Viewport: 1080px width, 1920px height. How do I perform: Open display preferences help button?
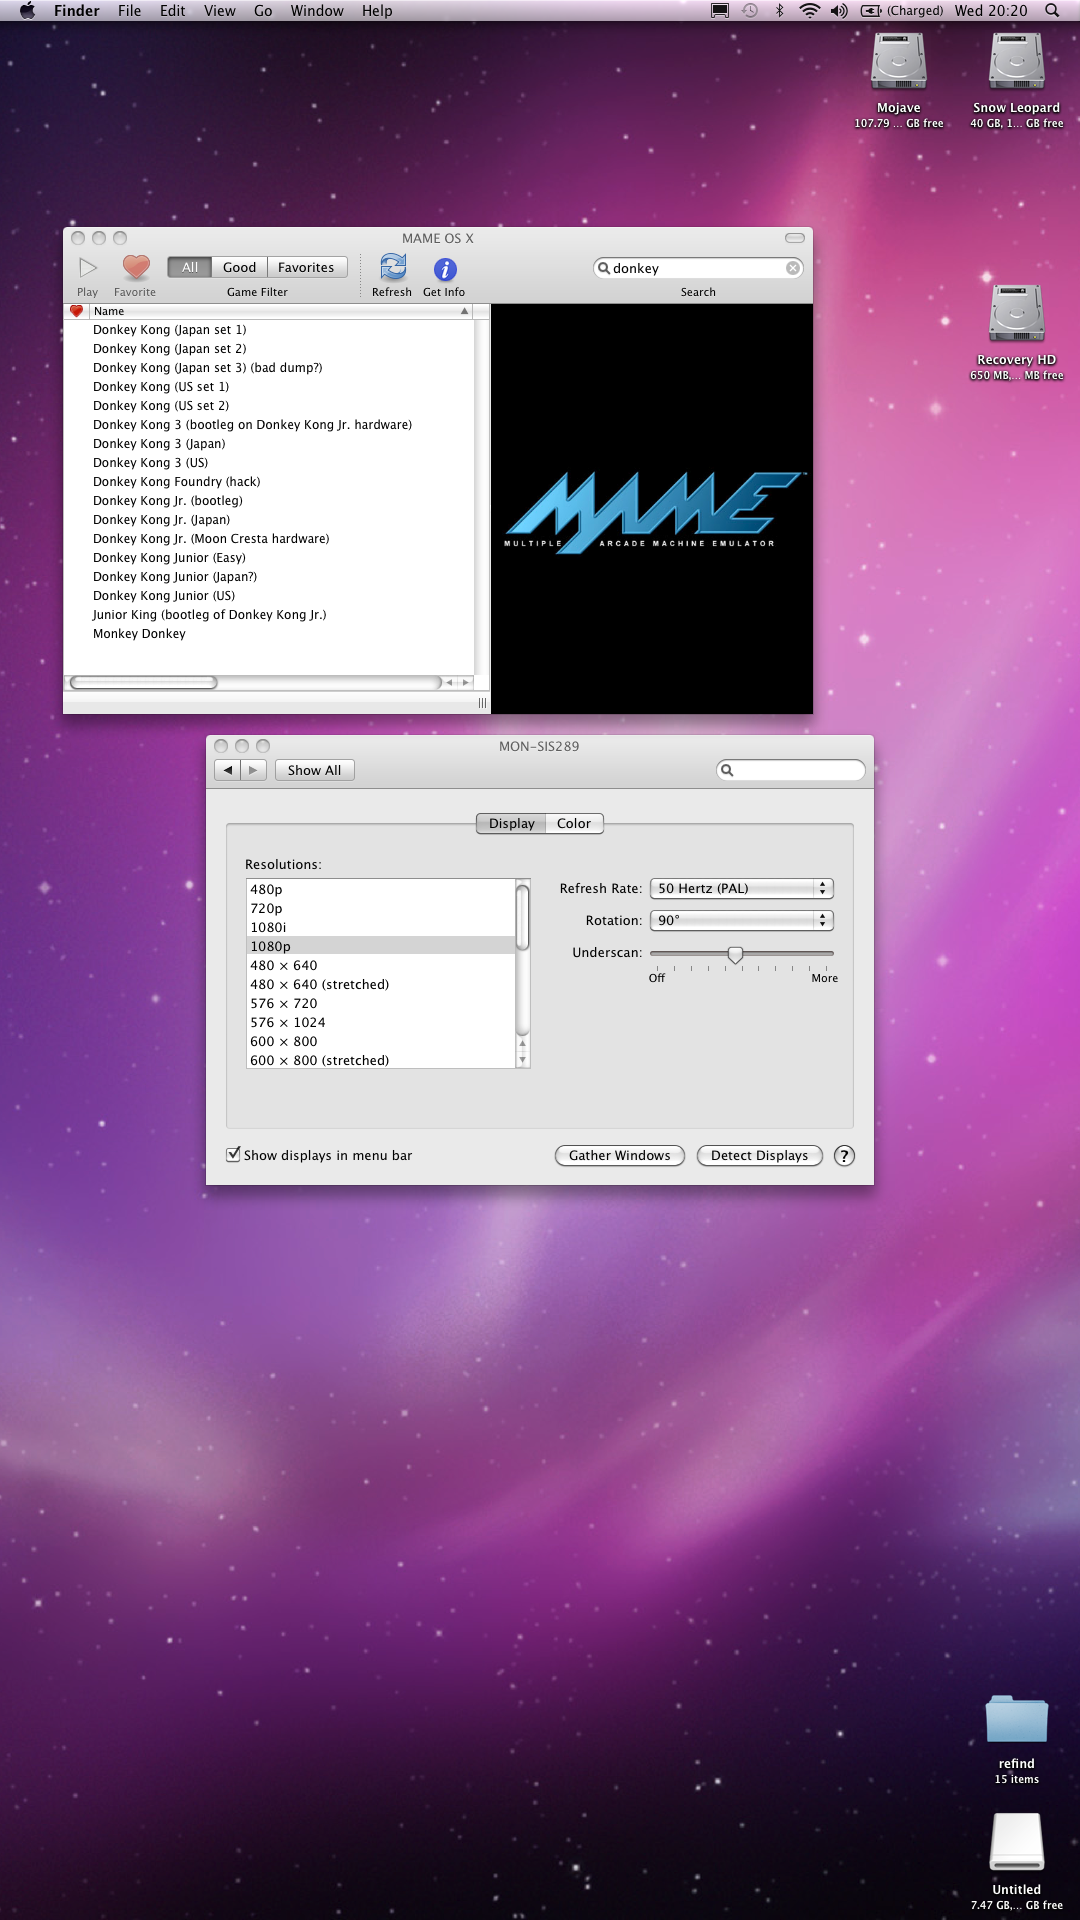(844, 1156)
